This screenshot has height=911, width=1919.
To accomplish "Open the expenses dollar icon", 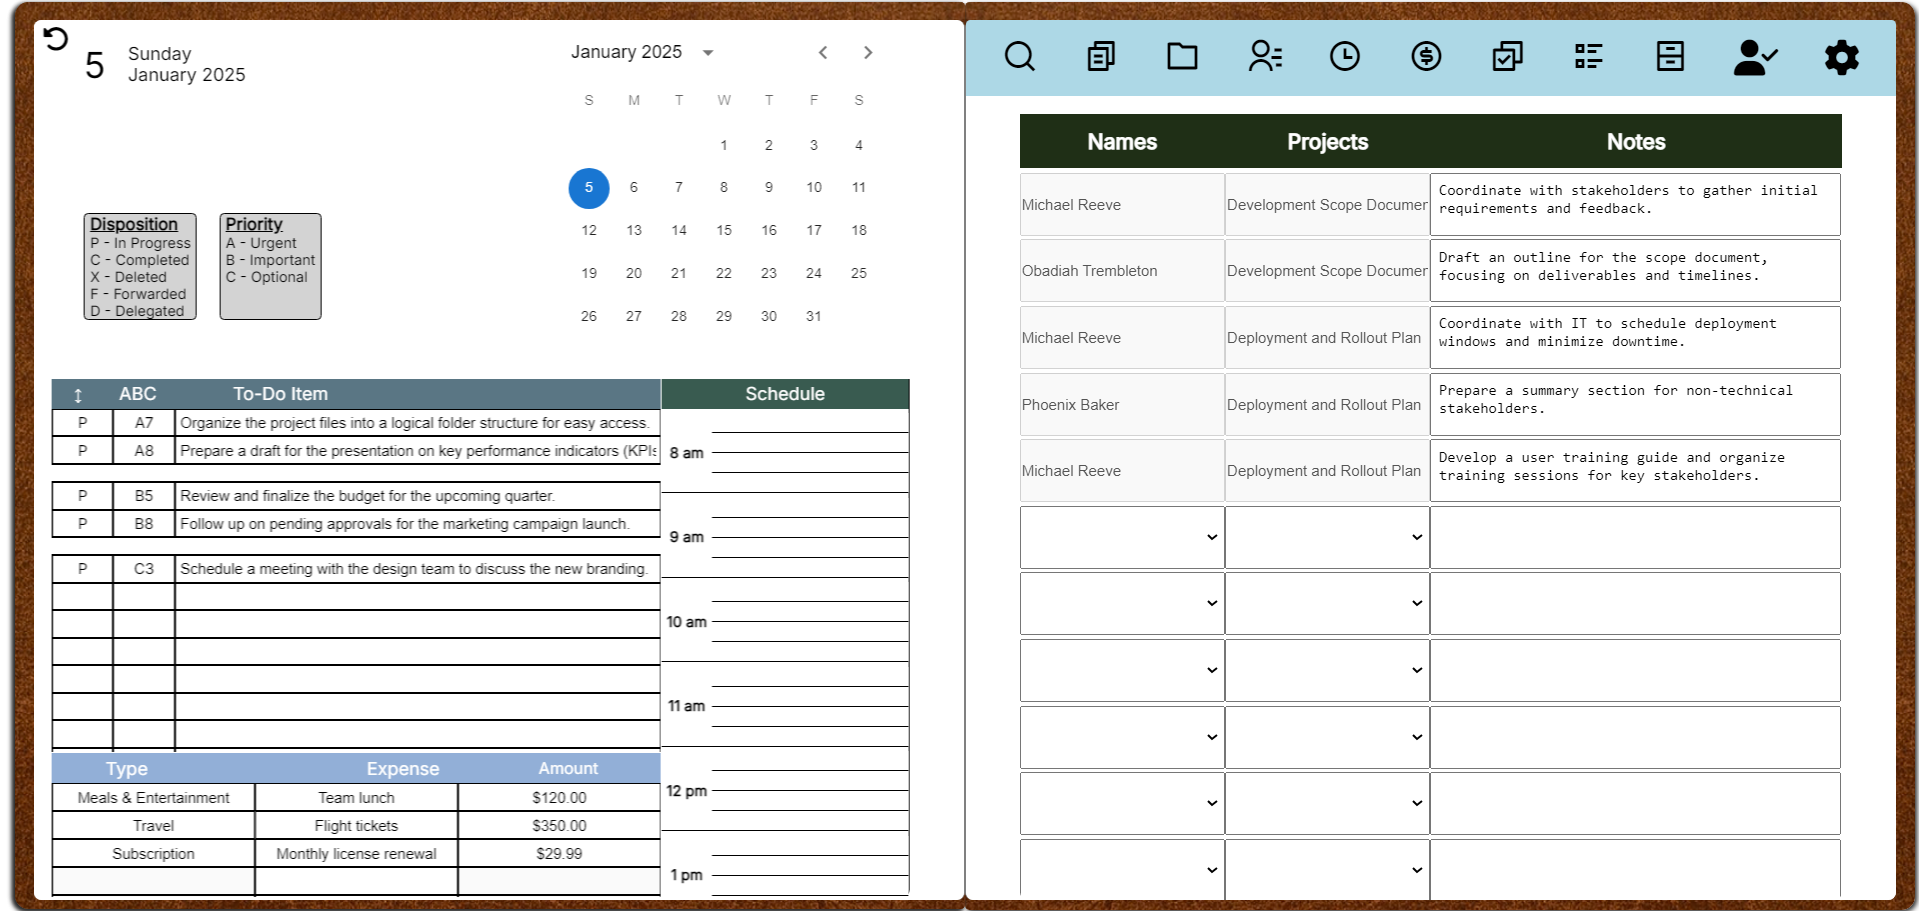I will (1427, 57).
